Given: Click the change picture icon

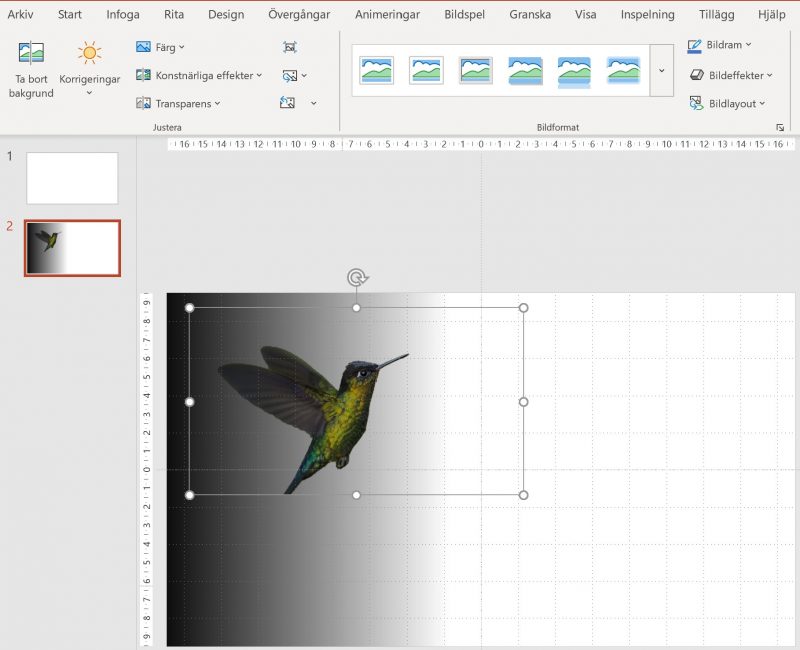Looking at the screenshot, I should (290, 76).
